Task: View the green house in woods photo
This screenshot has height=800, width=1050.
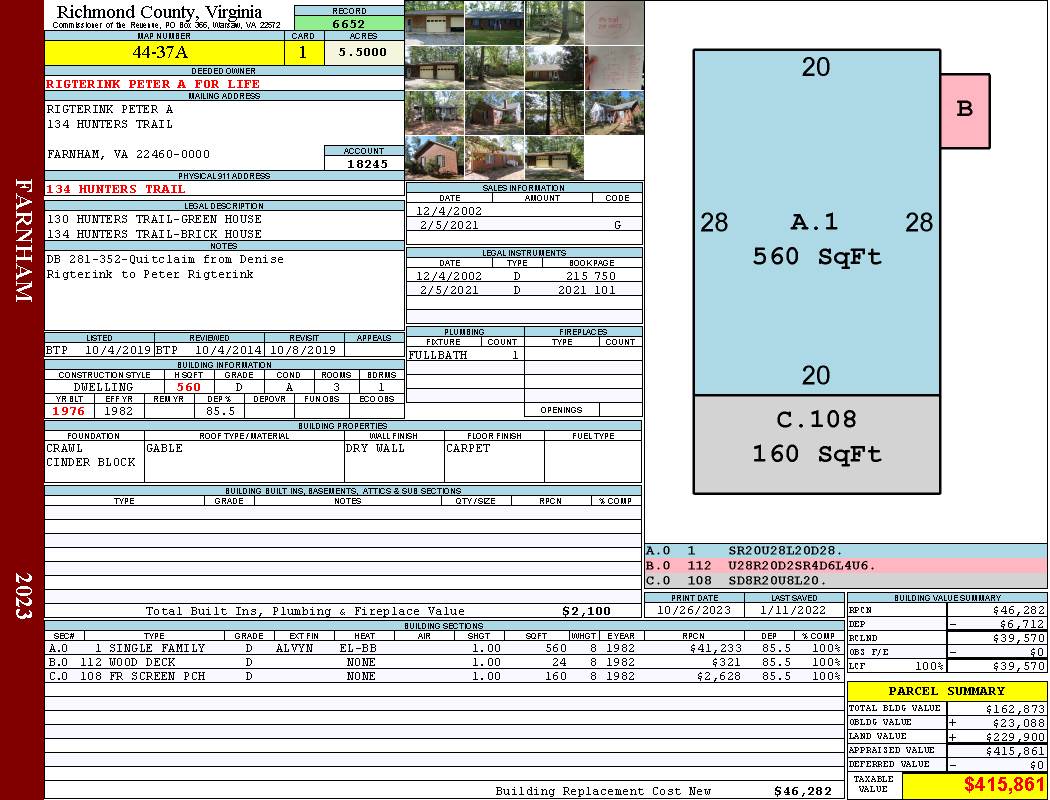Action: click(554, 22)
